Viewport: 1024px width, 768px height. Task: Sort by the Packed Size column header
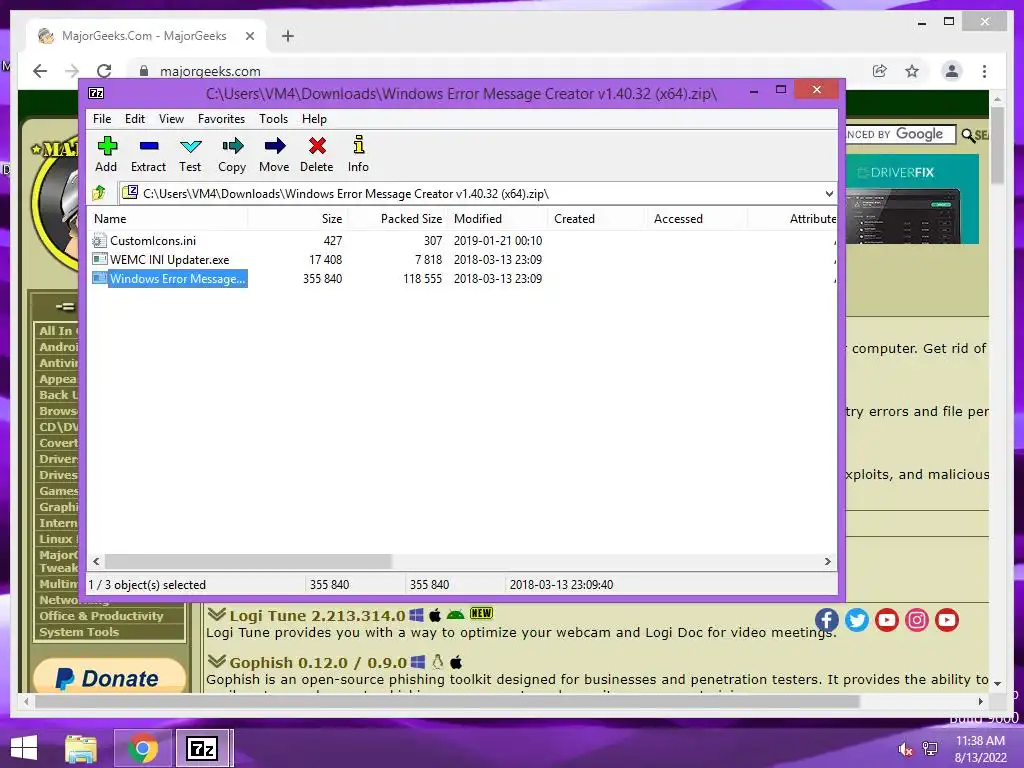coord(397,219)
